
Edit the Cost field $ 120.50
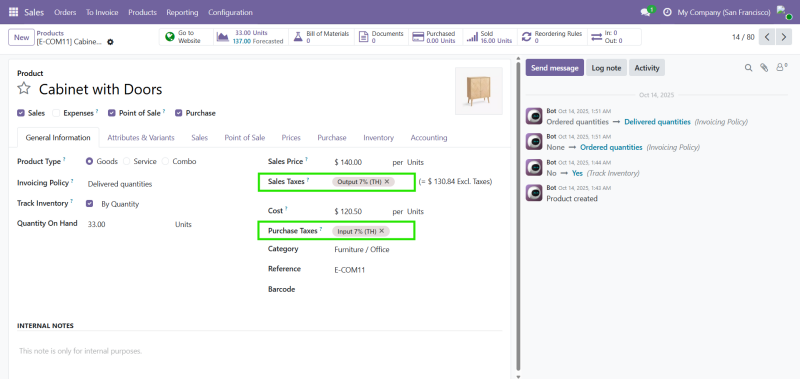point(361,211)
